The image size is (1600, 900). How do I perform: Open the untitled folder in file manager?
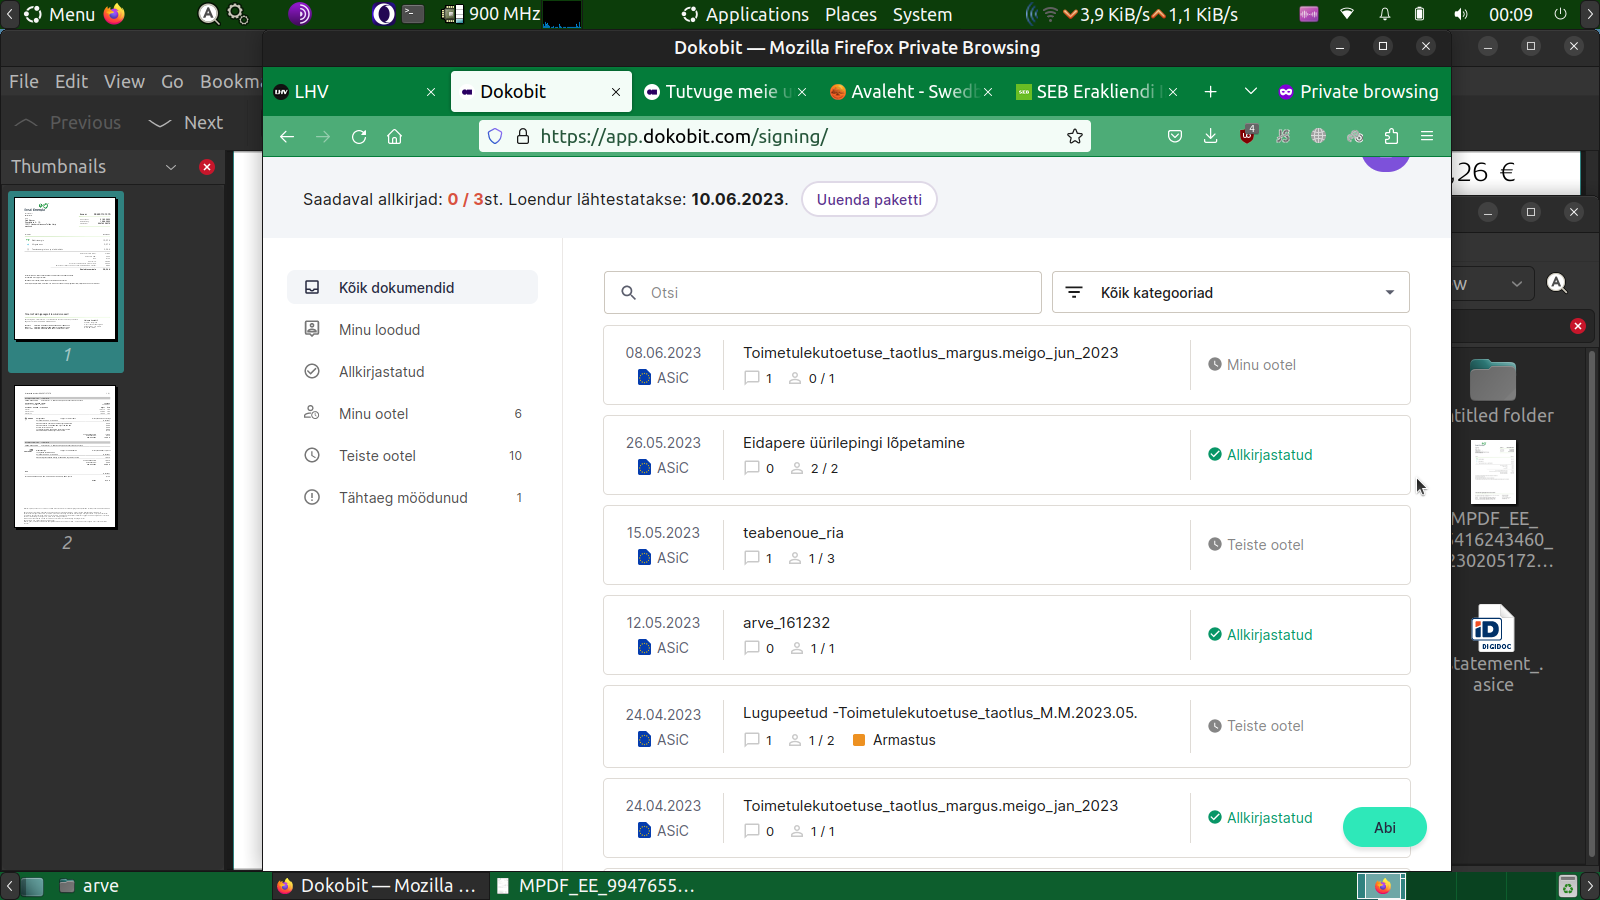coord(1494,392)
